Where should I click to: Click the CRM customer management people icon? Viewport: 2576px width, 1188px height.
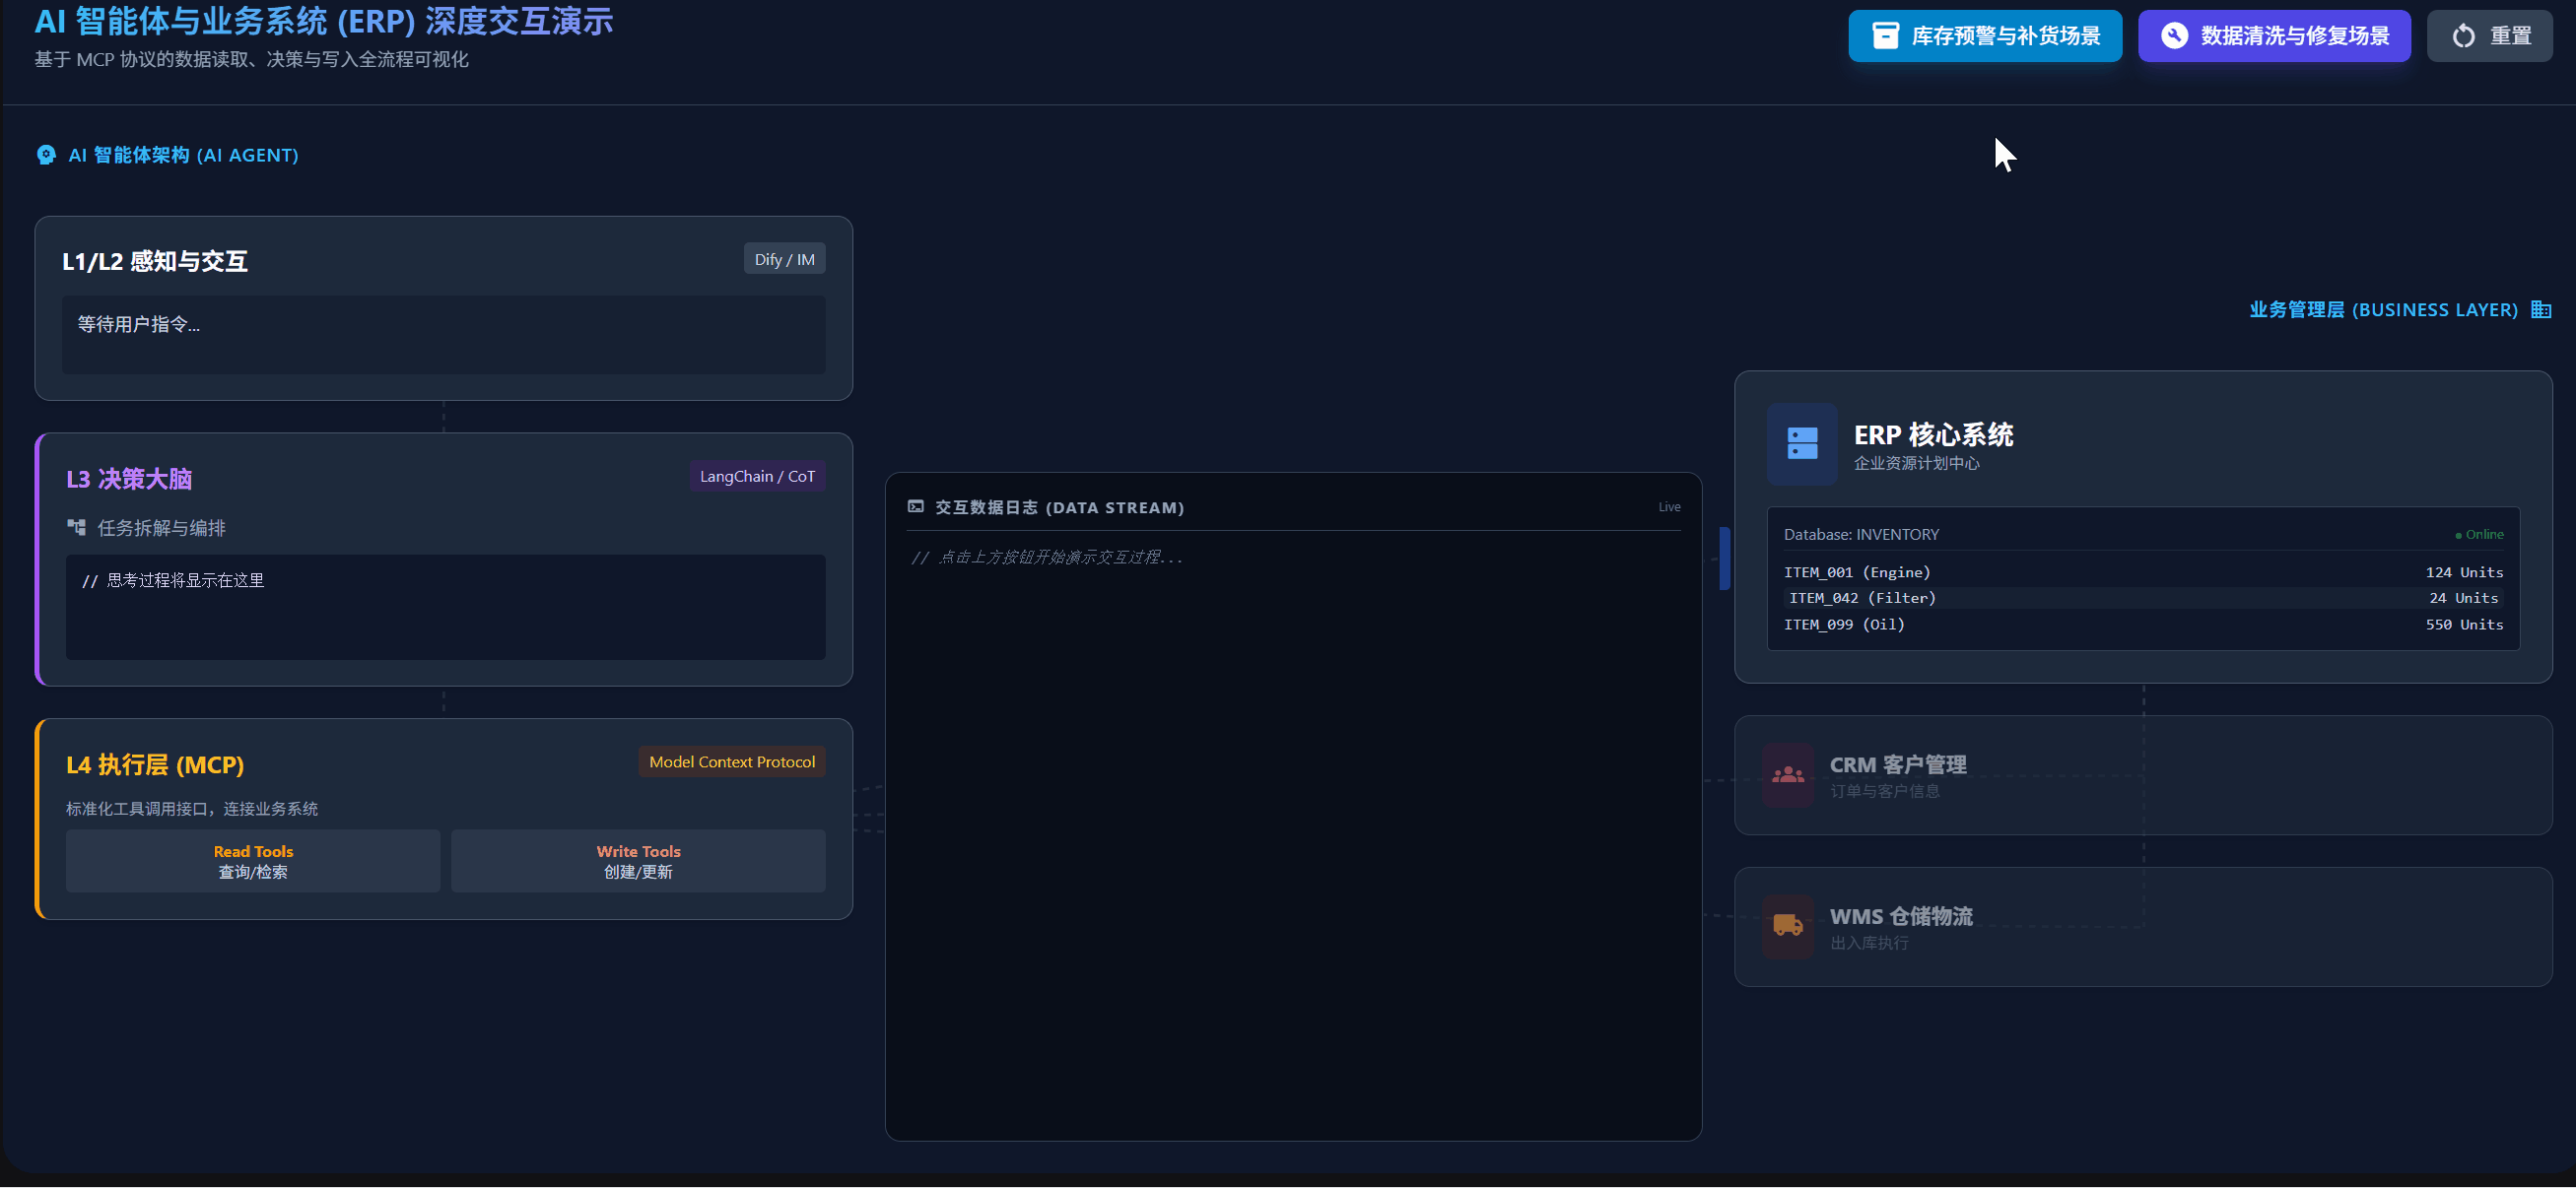(x=1787, y=775)
